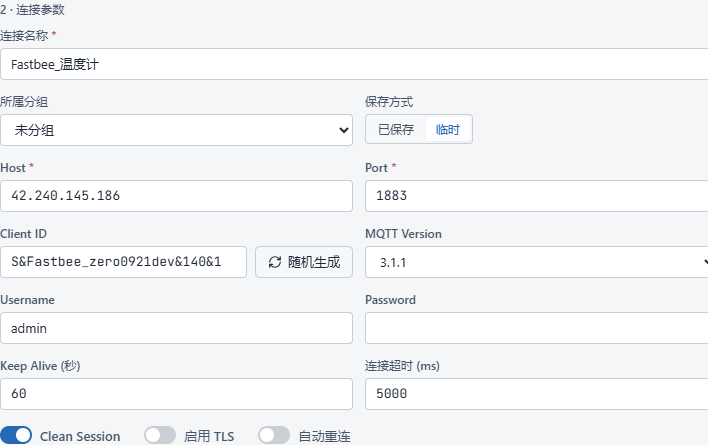This screenshot has height=445, width=708.
Task: Click the 保存方式 label
Action: (x=389, y=102)
